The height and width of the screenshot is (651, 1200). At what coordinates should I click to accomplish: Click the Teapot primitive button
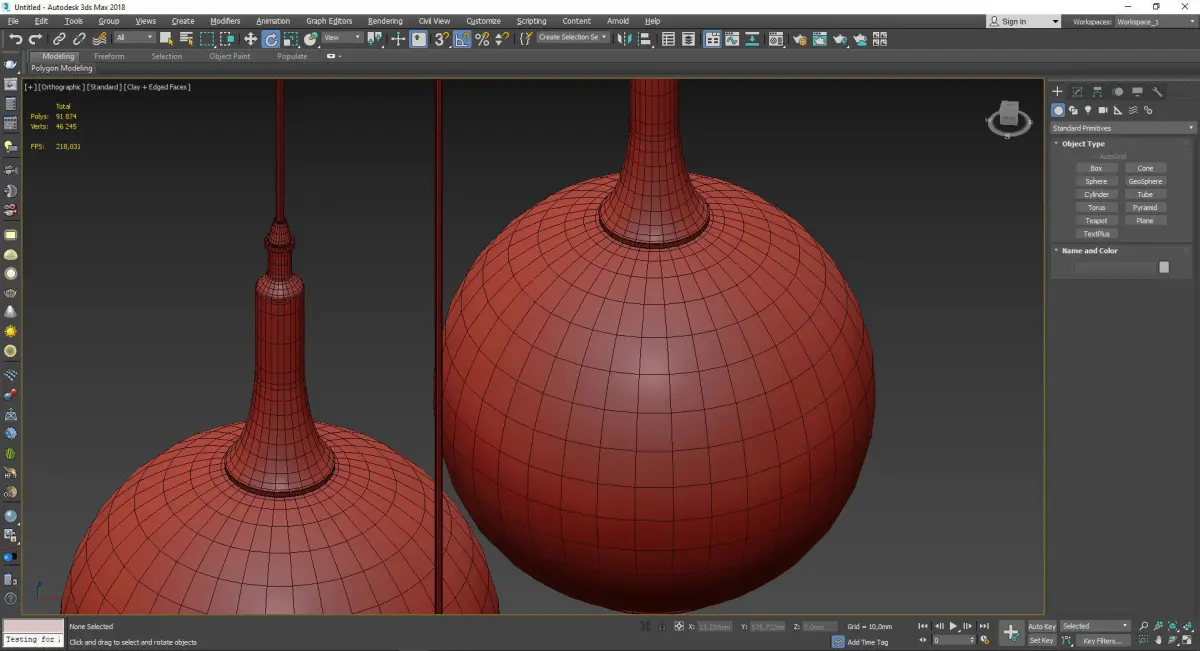click(1096, 220)
